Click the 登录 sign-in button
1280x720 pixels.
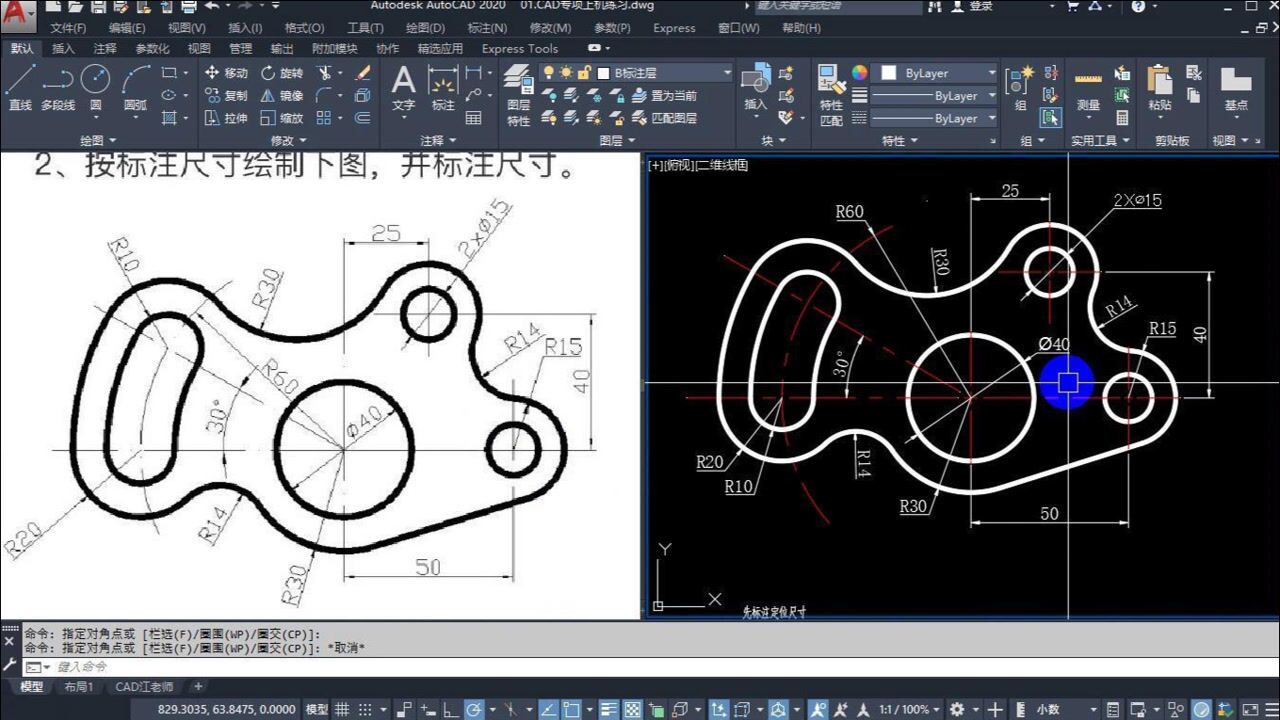click(971, 6)
